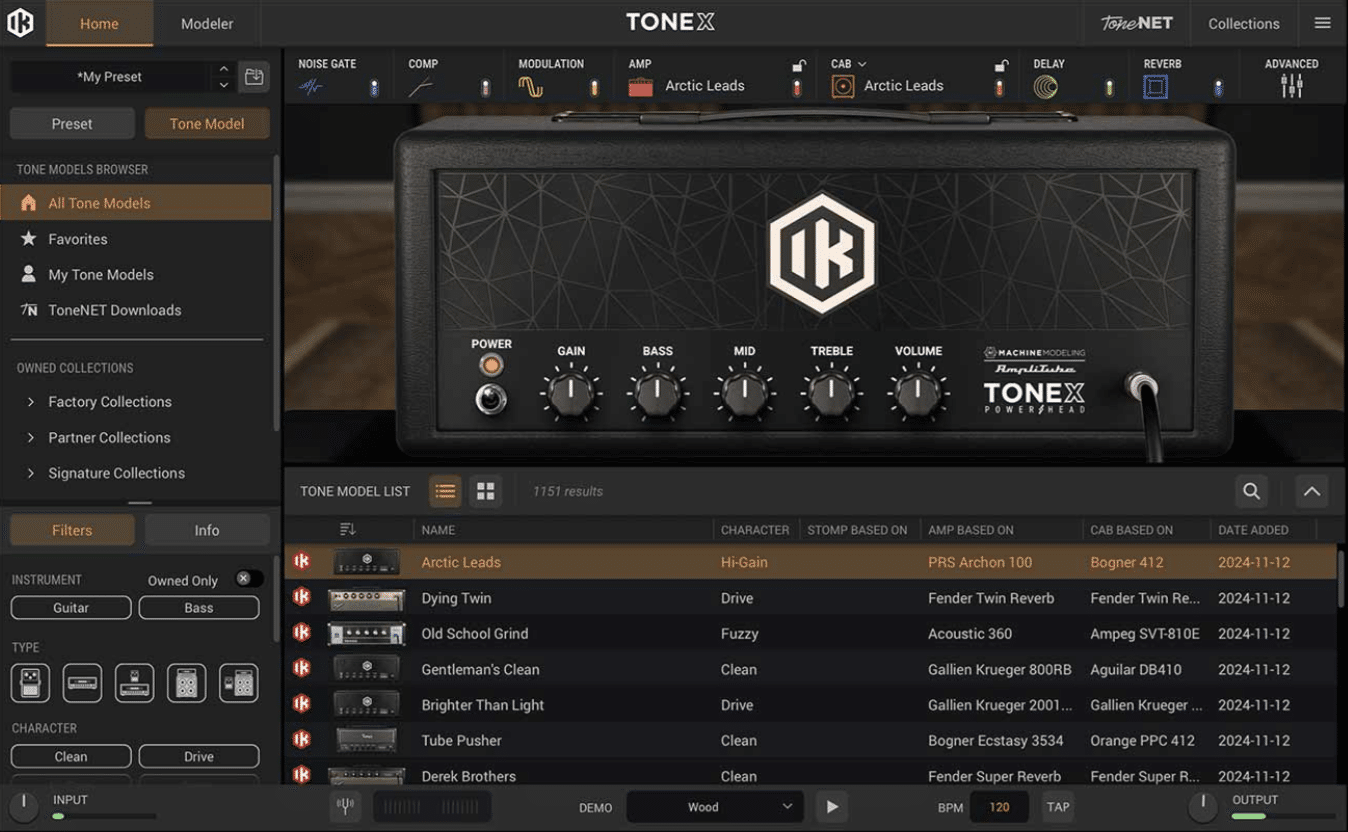Click the IK Multimedia logo icon
Image resolution: width=1348 pixels, height=832 pixels.
coord(21,23)
